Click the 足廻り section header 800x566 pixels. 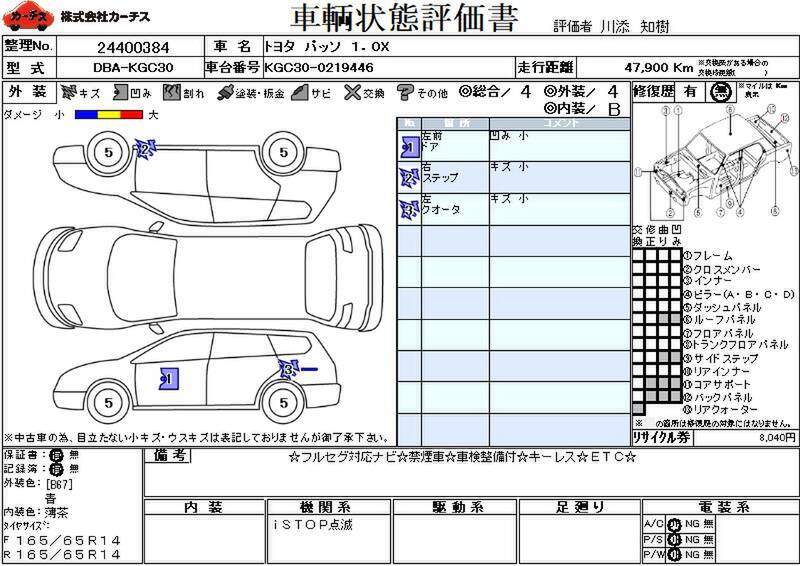tap(580, 507)
